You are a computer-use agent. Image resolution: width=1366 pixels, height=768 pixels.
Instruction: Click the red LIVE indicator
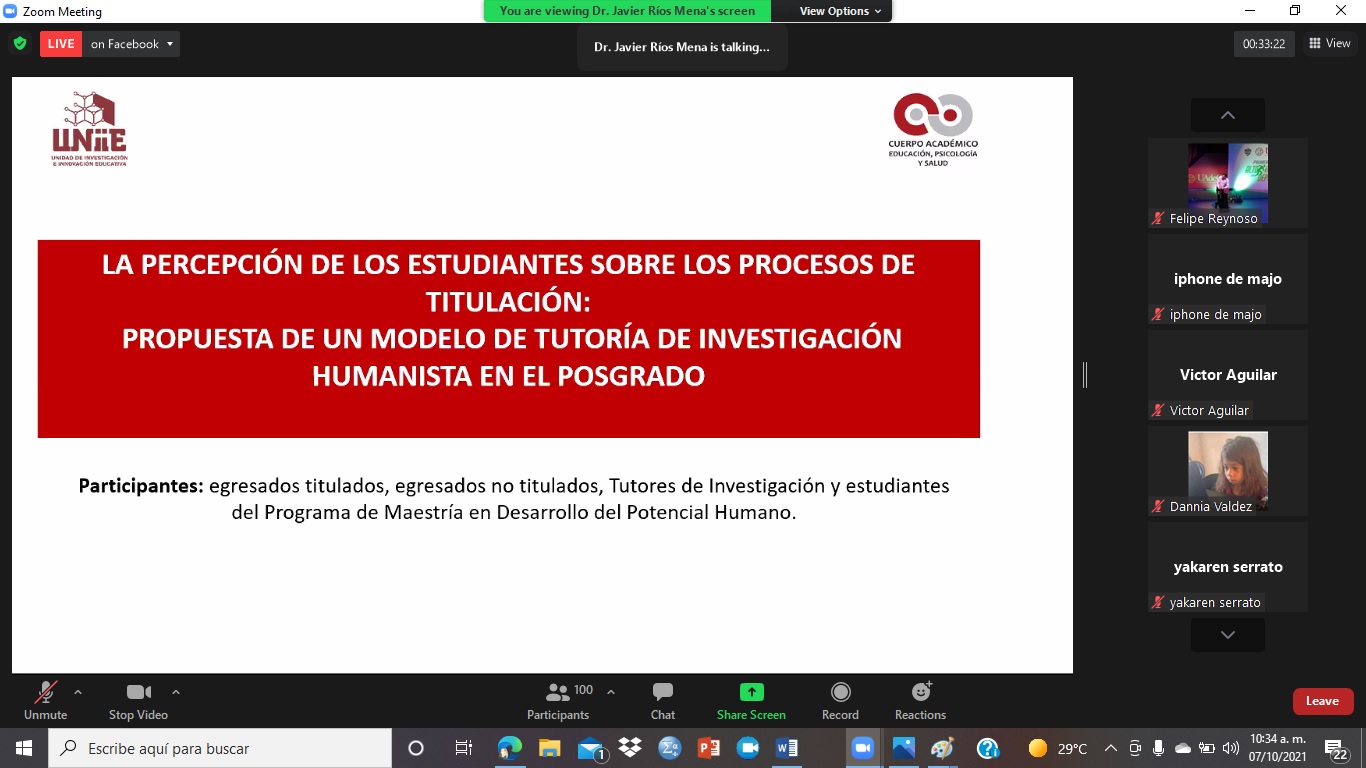[x=61, y=44]
